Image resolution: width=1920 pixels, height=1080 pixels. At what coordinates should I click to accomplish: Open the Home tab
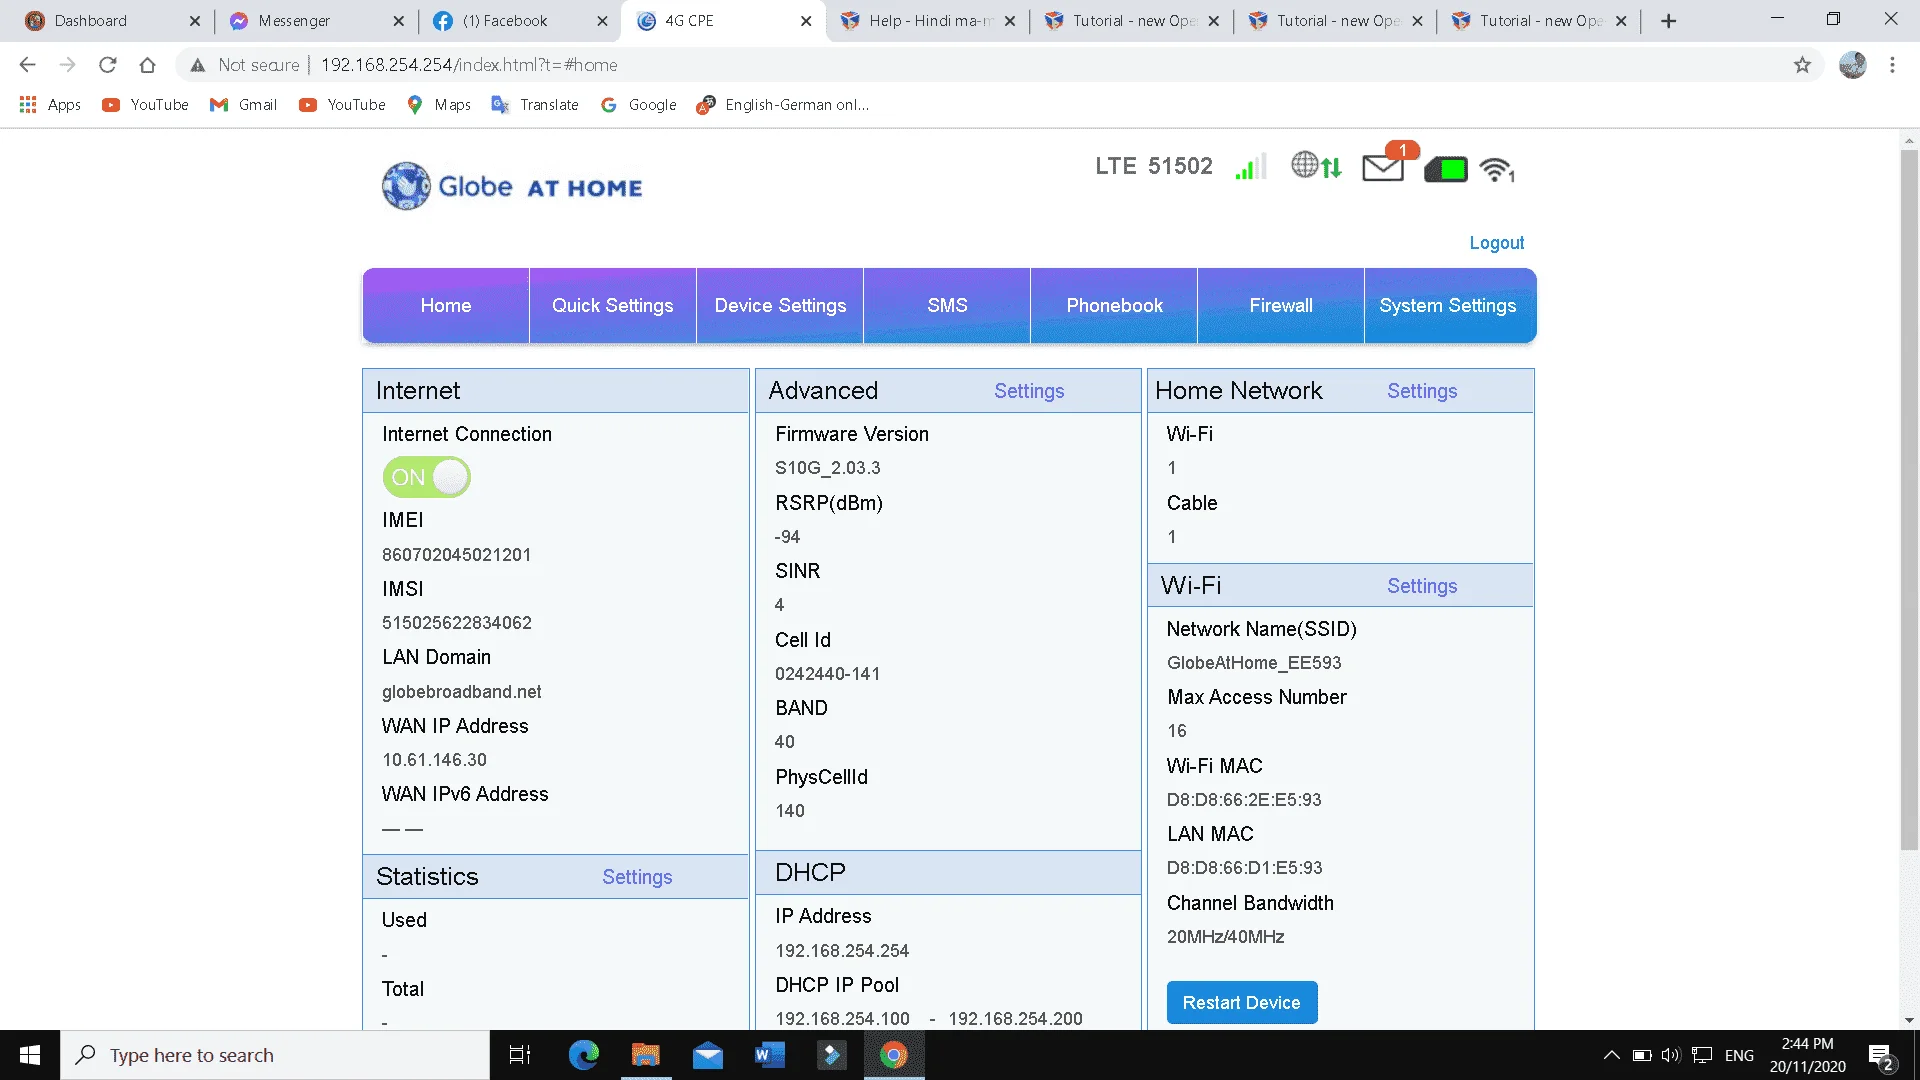[446, 306]
